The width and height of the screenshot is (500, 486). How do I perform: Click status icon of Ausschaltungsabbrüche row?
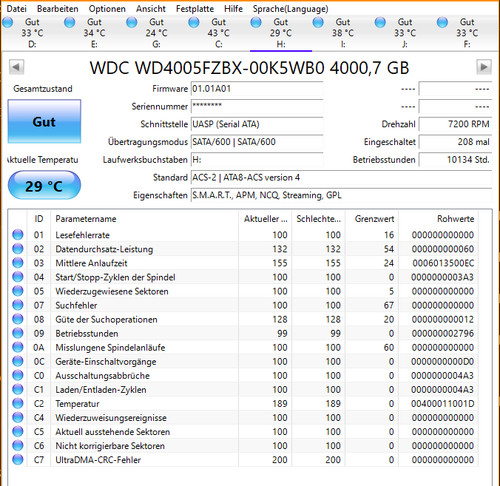pyautogui.click(x=18, y=375)
